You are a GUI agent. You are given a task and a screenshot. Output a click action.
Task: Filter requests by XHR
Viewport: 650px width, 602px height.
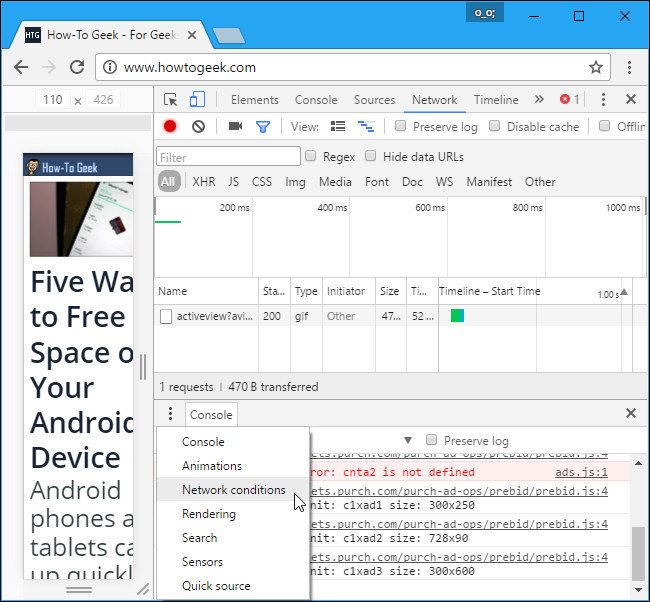click(x=204, y=182)
